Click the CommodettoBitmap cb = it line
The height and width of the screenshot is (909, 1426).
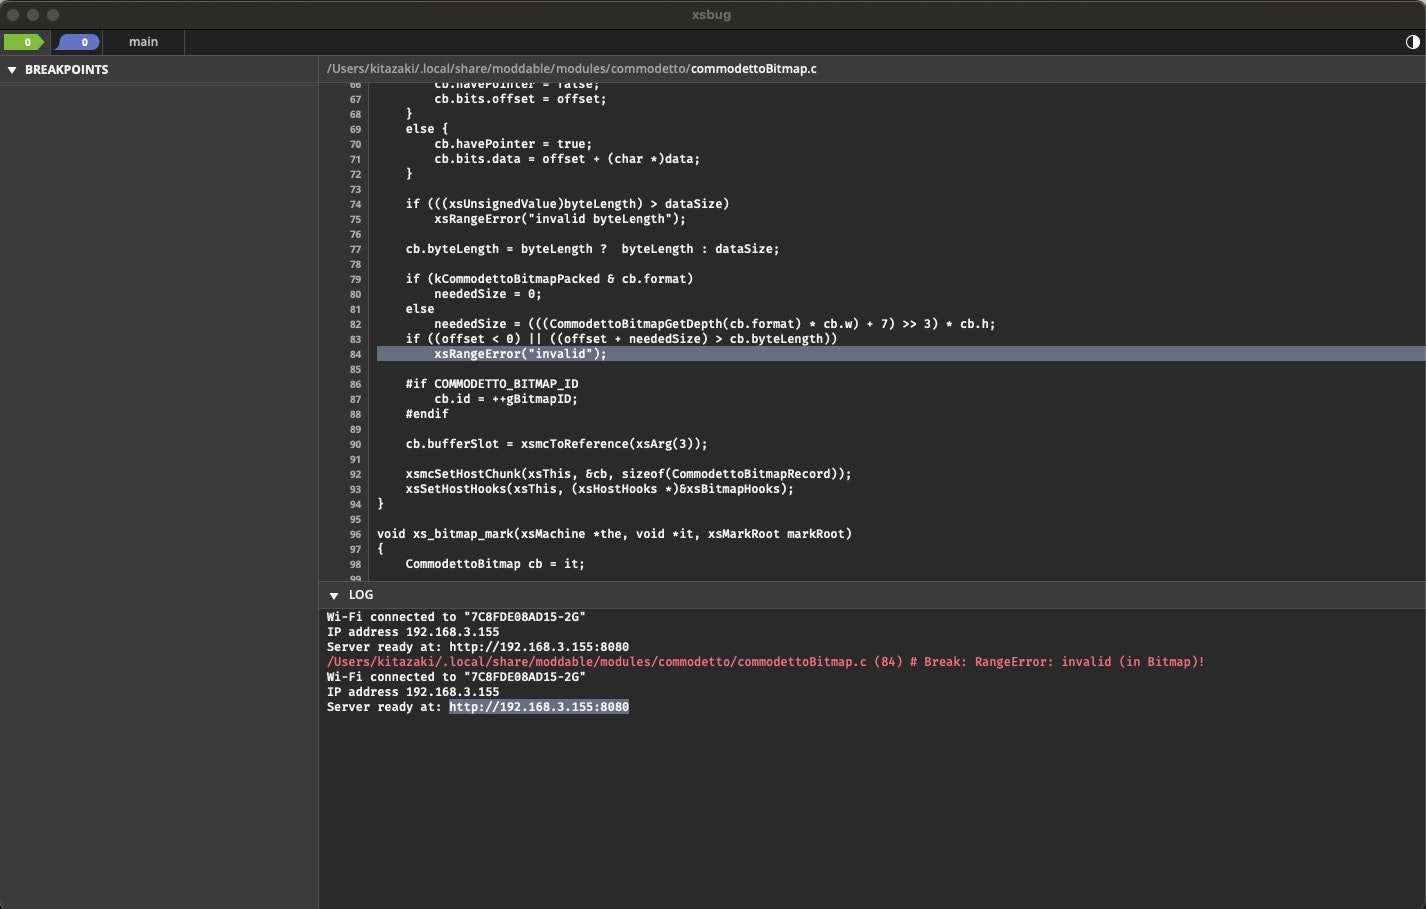[495, 564]
